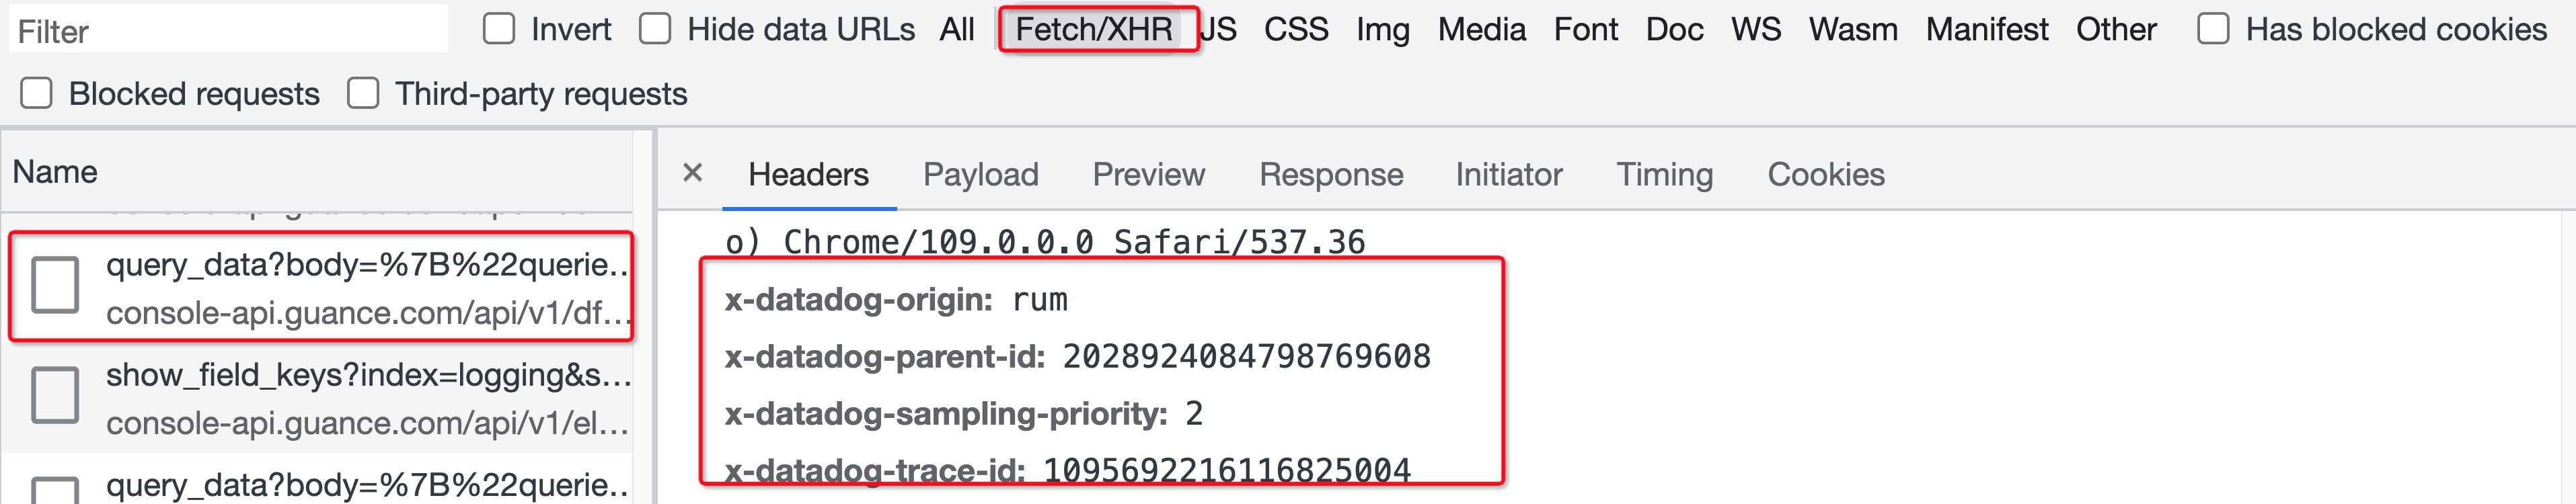Screen dimensions: 2576x504
Task: Click the file icon beside first query_data request
Action: click(x=55, y=285)
